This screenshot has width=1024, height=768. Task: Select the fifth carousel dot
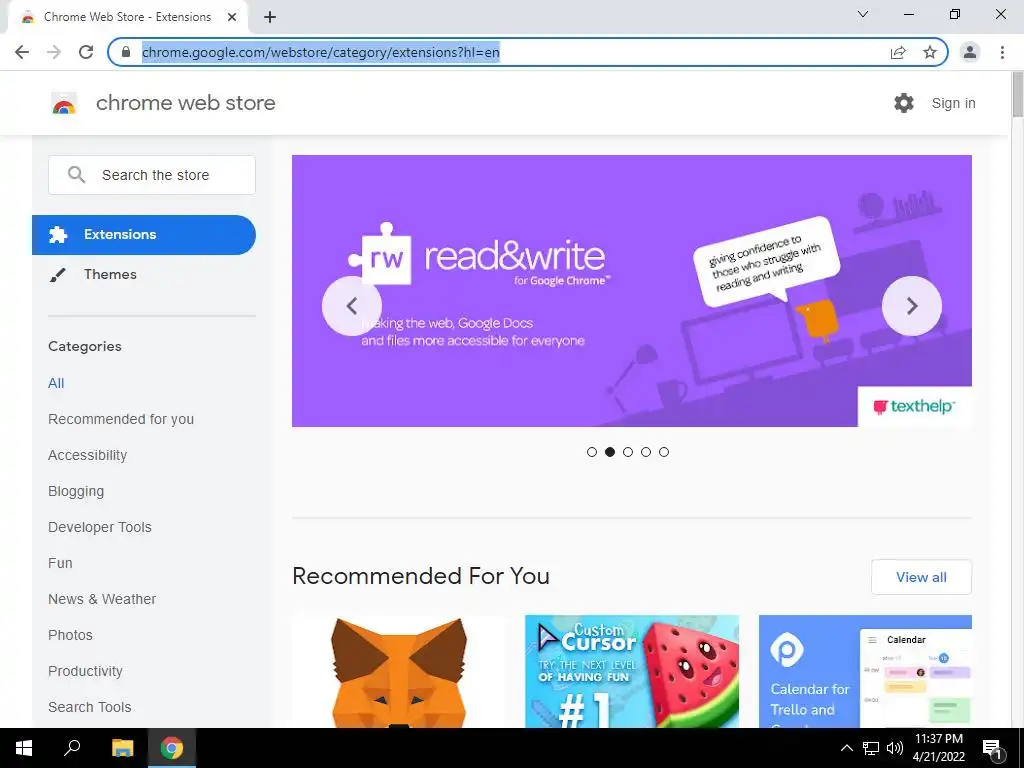[x=664, y=452]
